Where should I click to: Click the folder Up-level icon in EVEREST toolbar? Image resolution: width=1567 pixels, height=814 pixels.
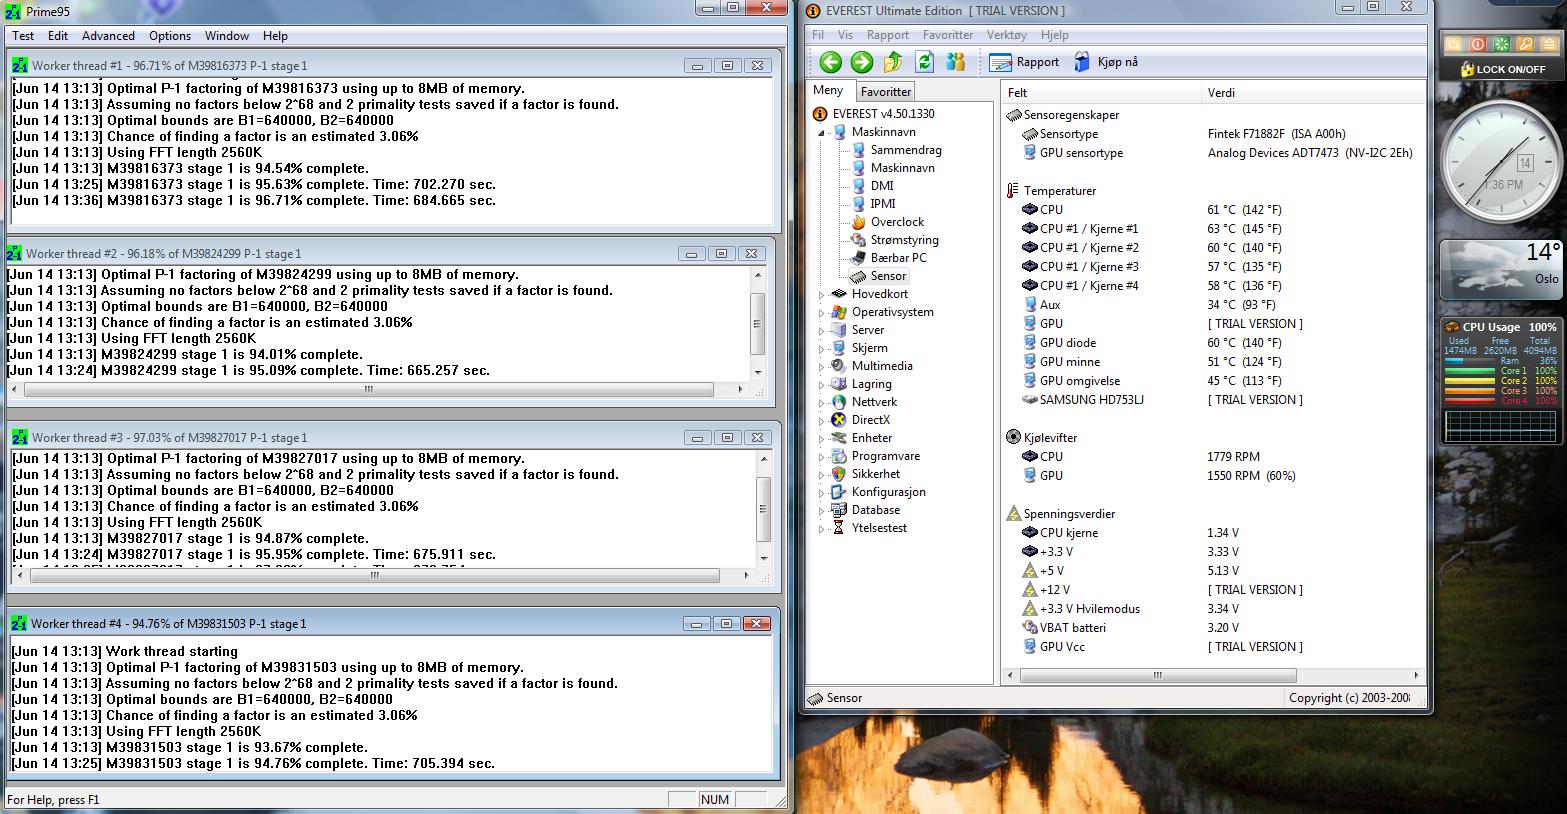click(893, 62)
